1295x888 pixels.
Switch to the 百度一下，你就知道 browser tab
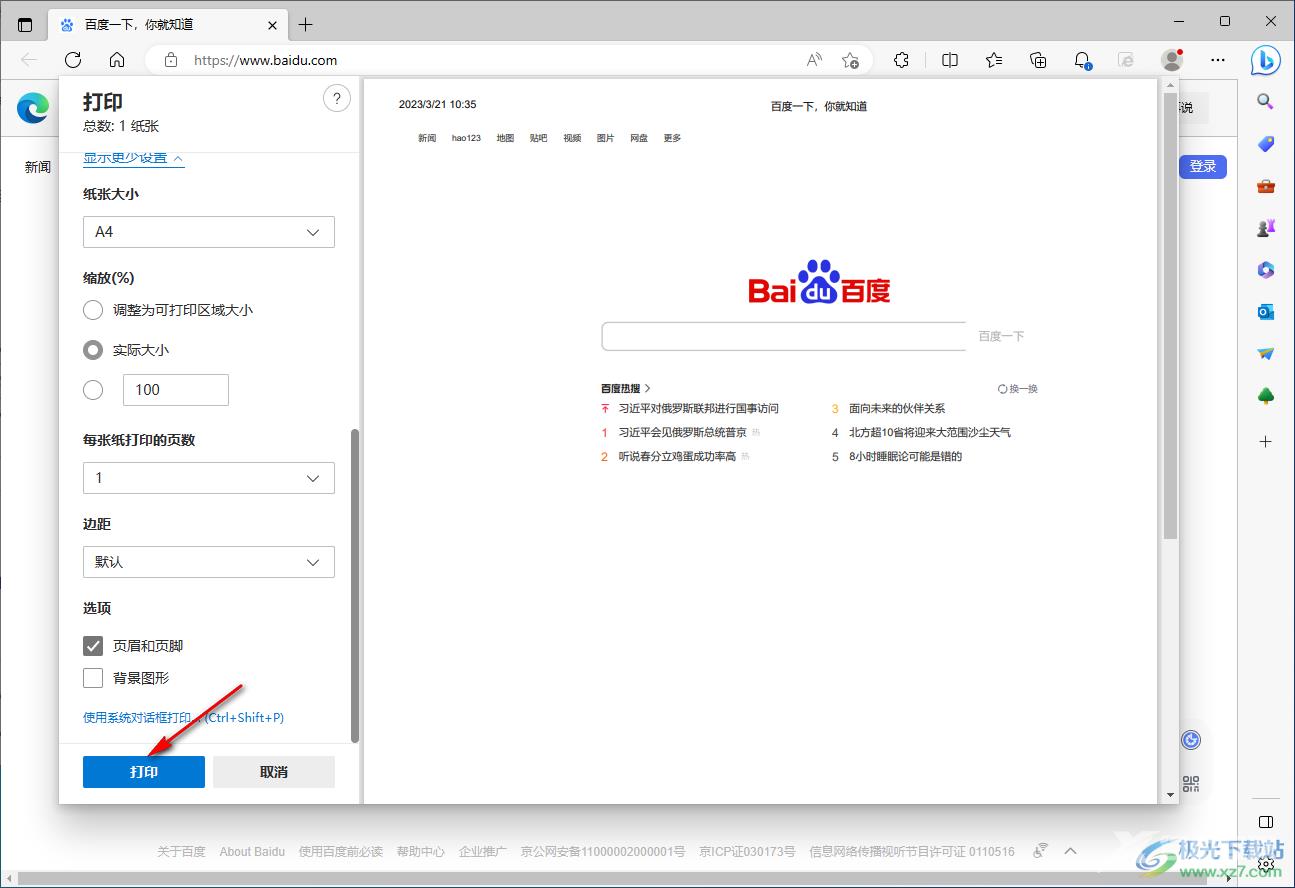point(168,24)
